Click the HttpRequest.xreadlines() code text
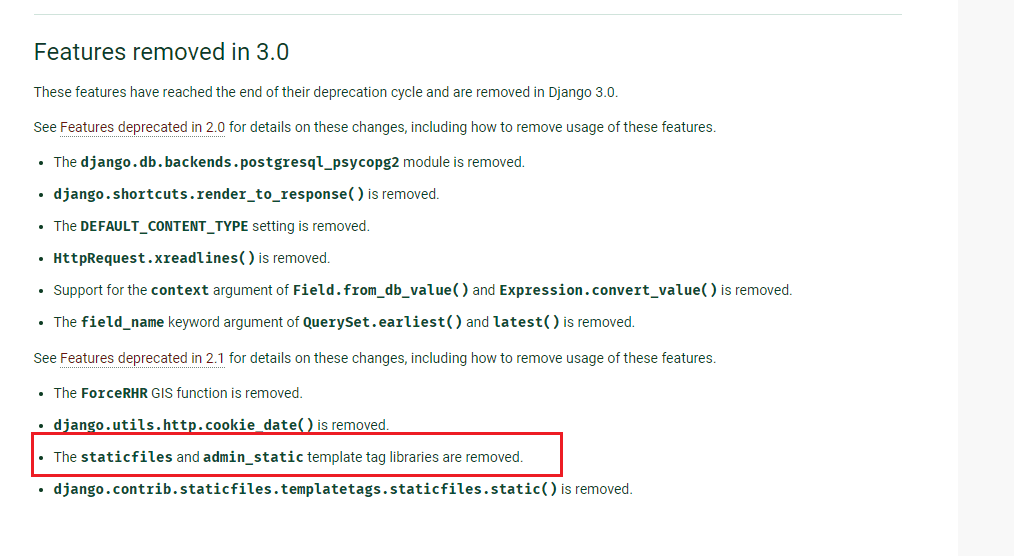 (x=155, y=259)
